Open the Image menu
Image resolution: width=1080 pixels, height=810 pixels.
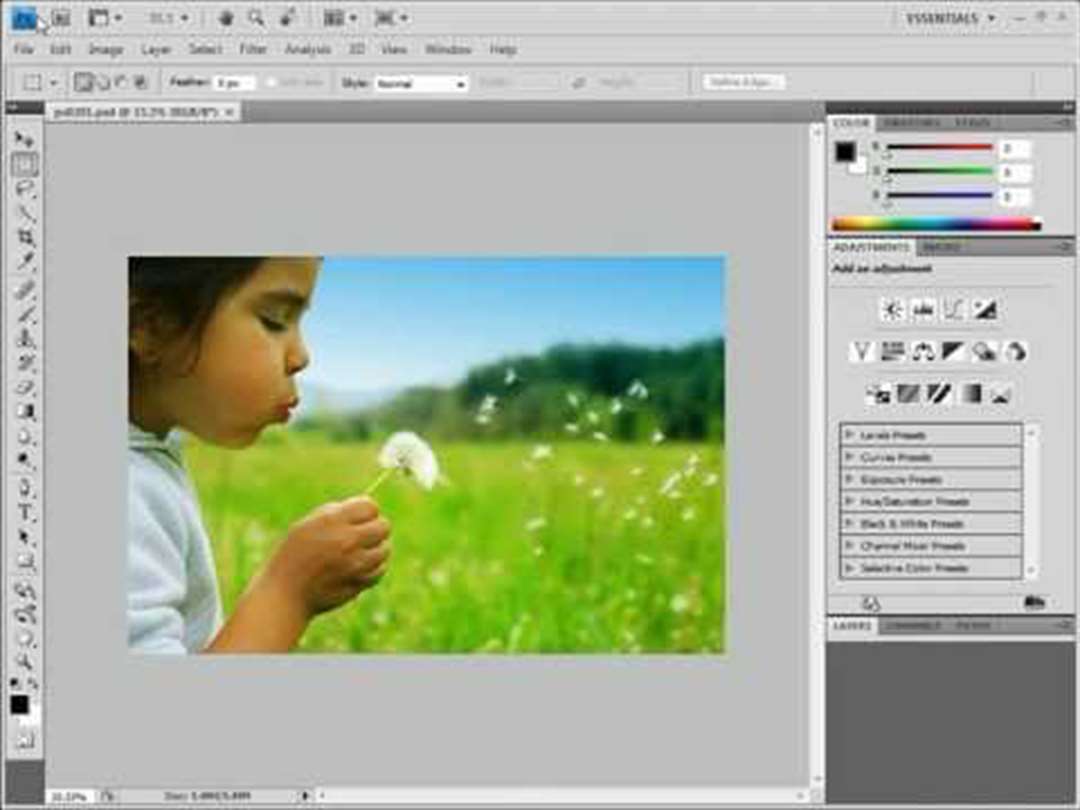pyautogui.click(x=105, y=50)
